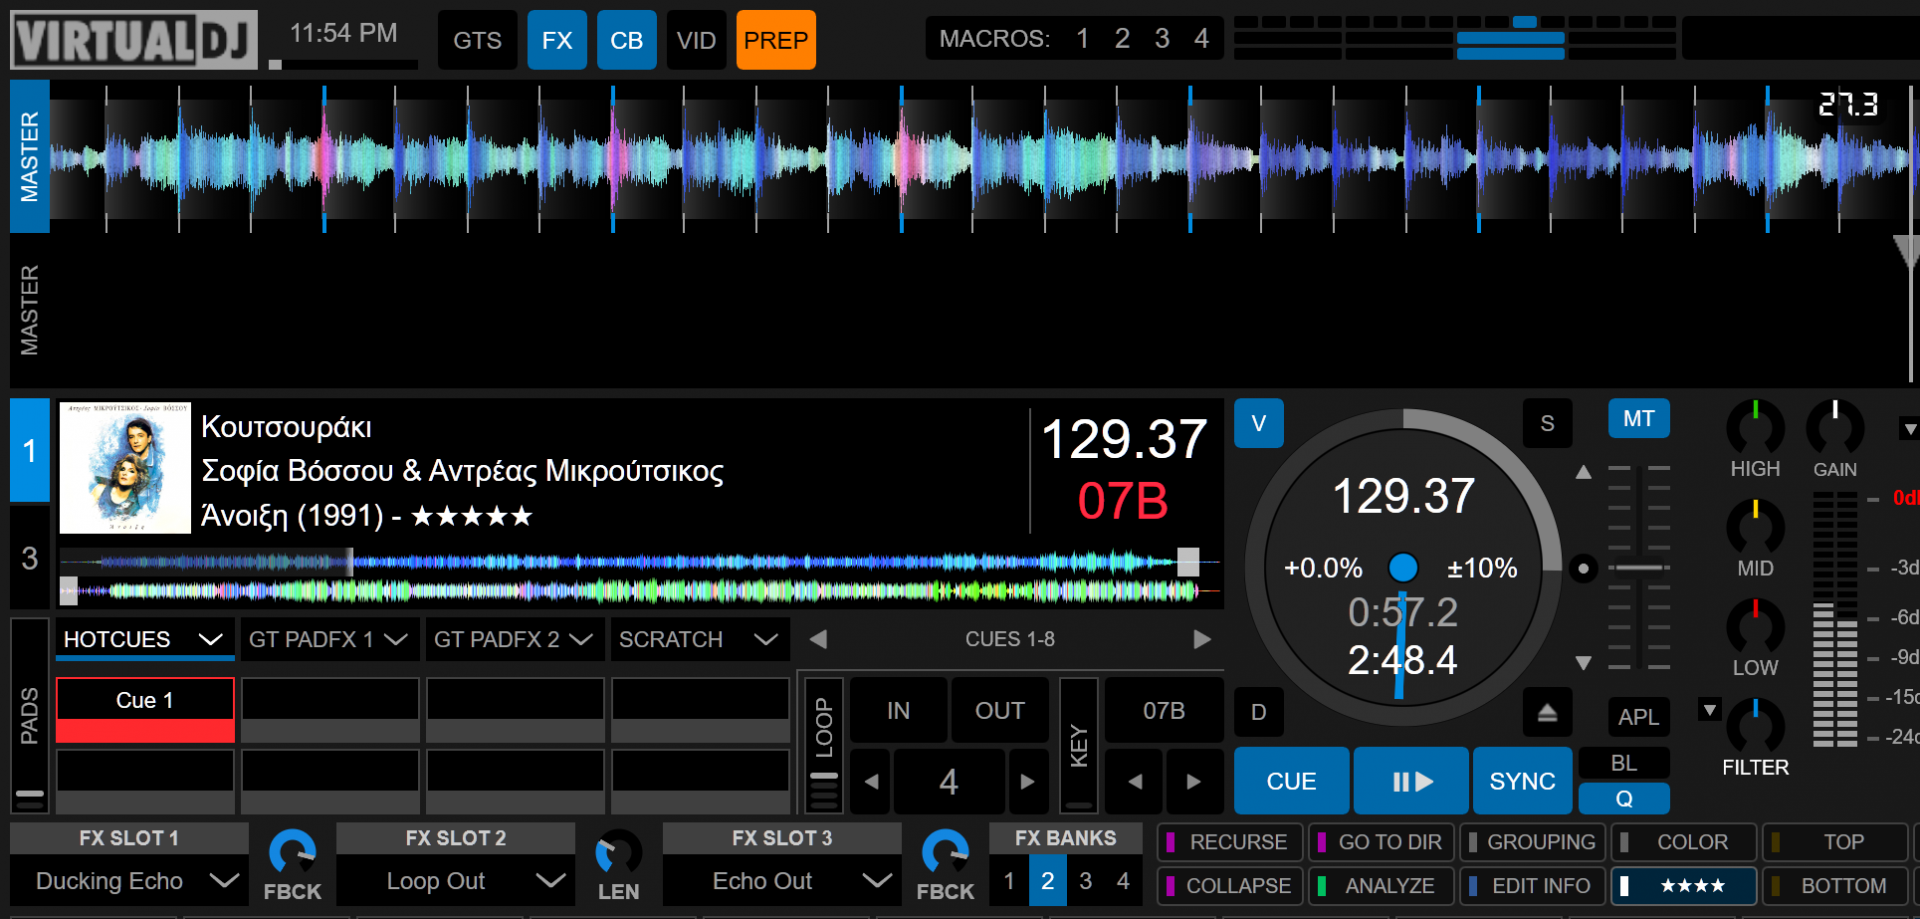This screenshot has width=1920, height=919.
Task: Click the top progress bar under clock
Action: point(343,65)
